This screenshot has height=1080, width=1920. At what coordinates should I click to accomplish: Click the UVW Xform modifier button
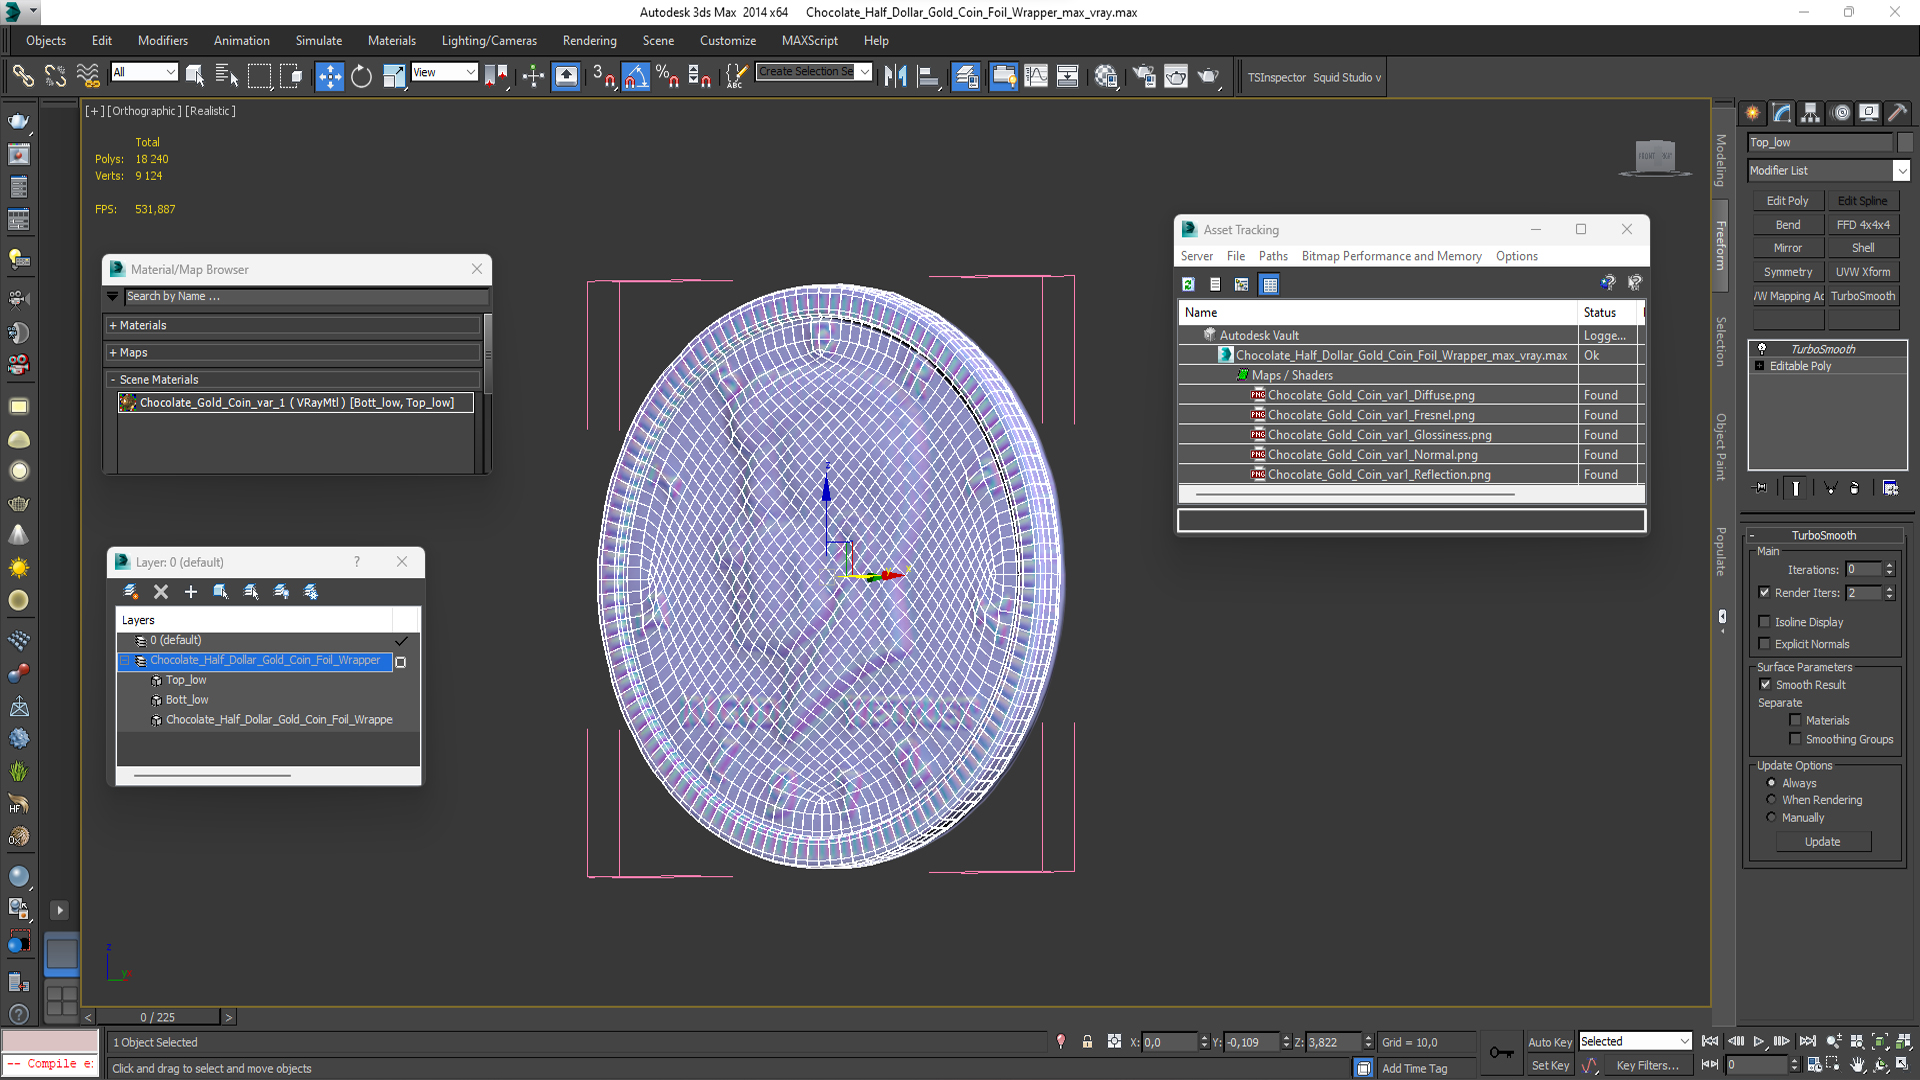point(1863,272)
